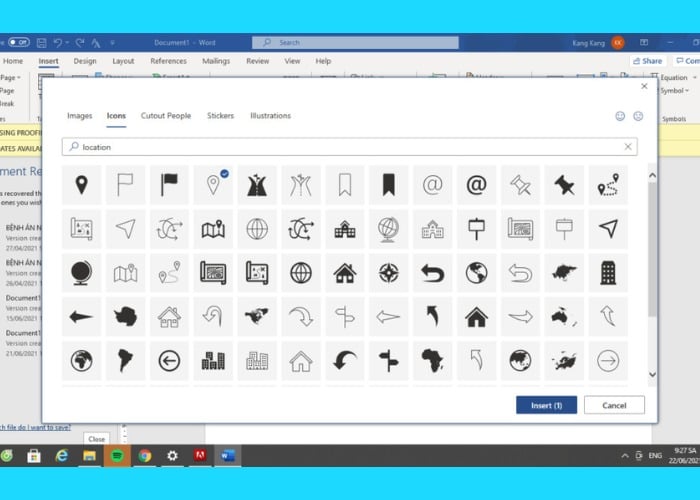700x500 pixels.
Task: Deselect the checked outline location pin icon
Action: click(213, 185)
